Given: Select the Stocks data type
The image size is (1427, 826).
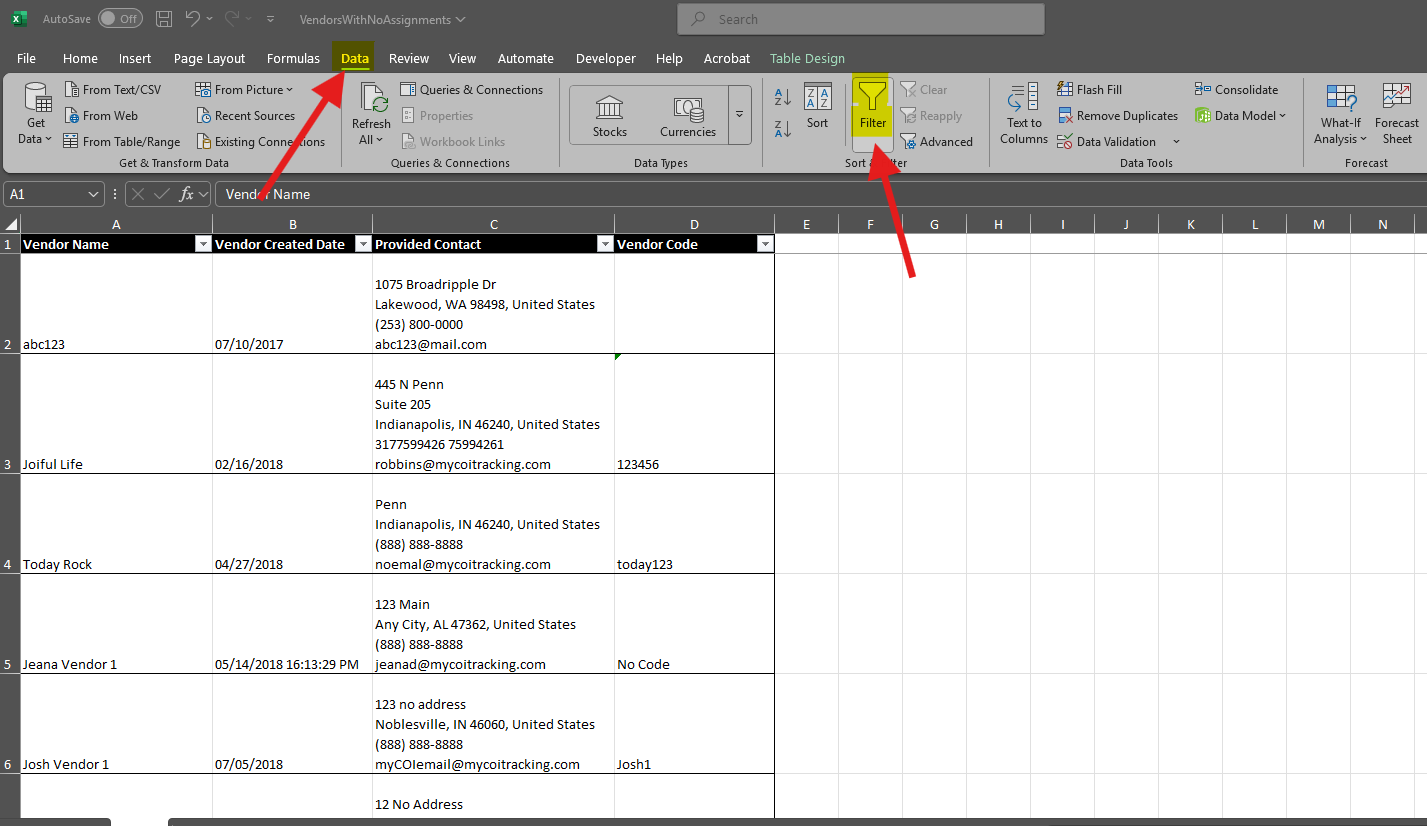Looking at the screenshot, I should pos(609,115).
